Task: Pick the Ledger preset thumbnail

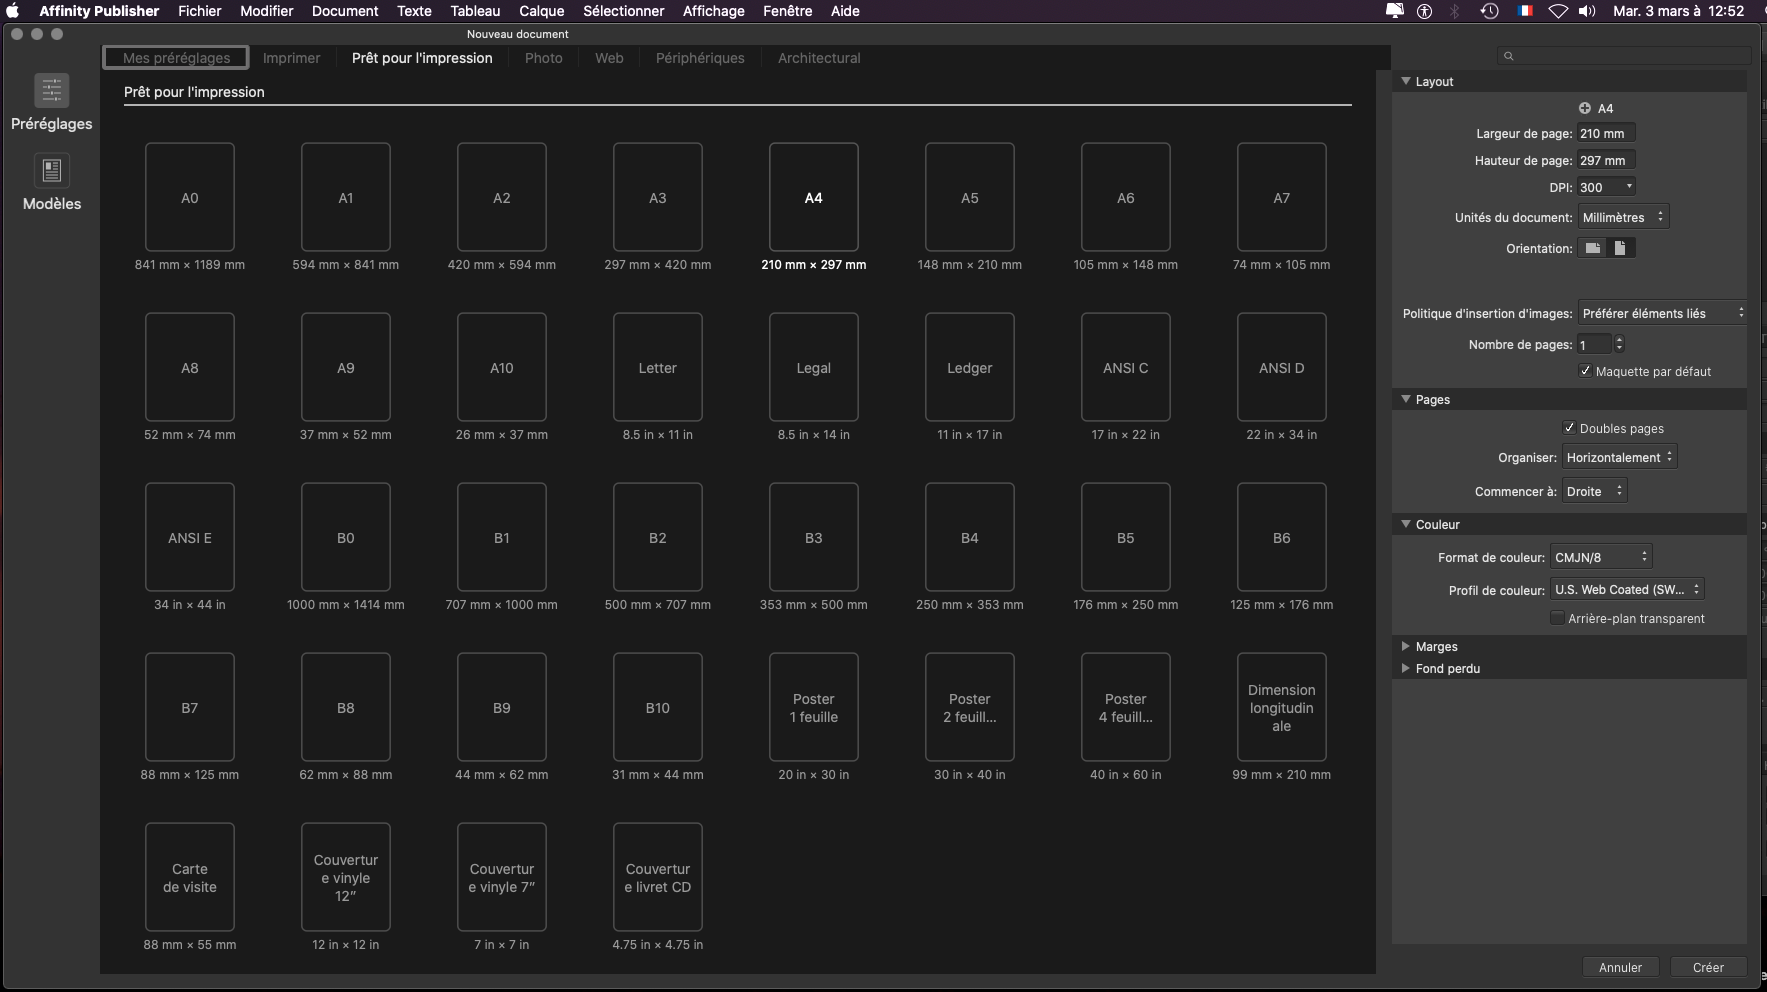Action: tap(970, 367)
